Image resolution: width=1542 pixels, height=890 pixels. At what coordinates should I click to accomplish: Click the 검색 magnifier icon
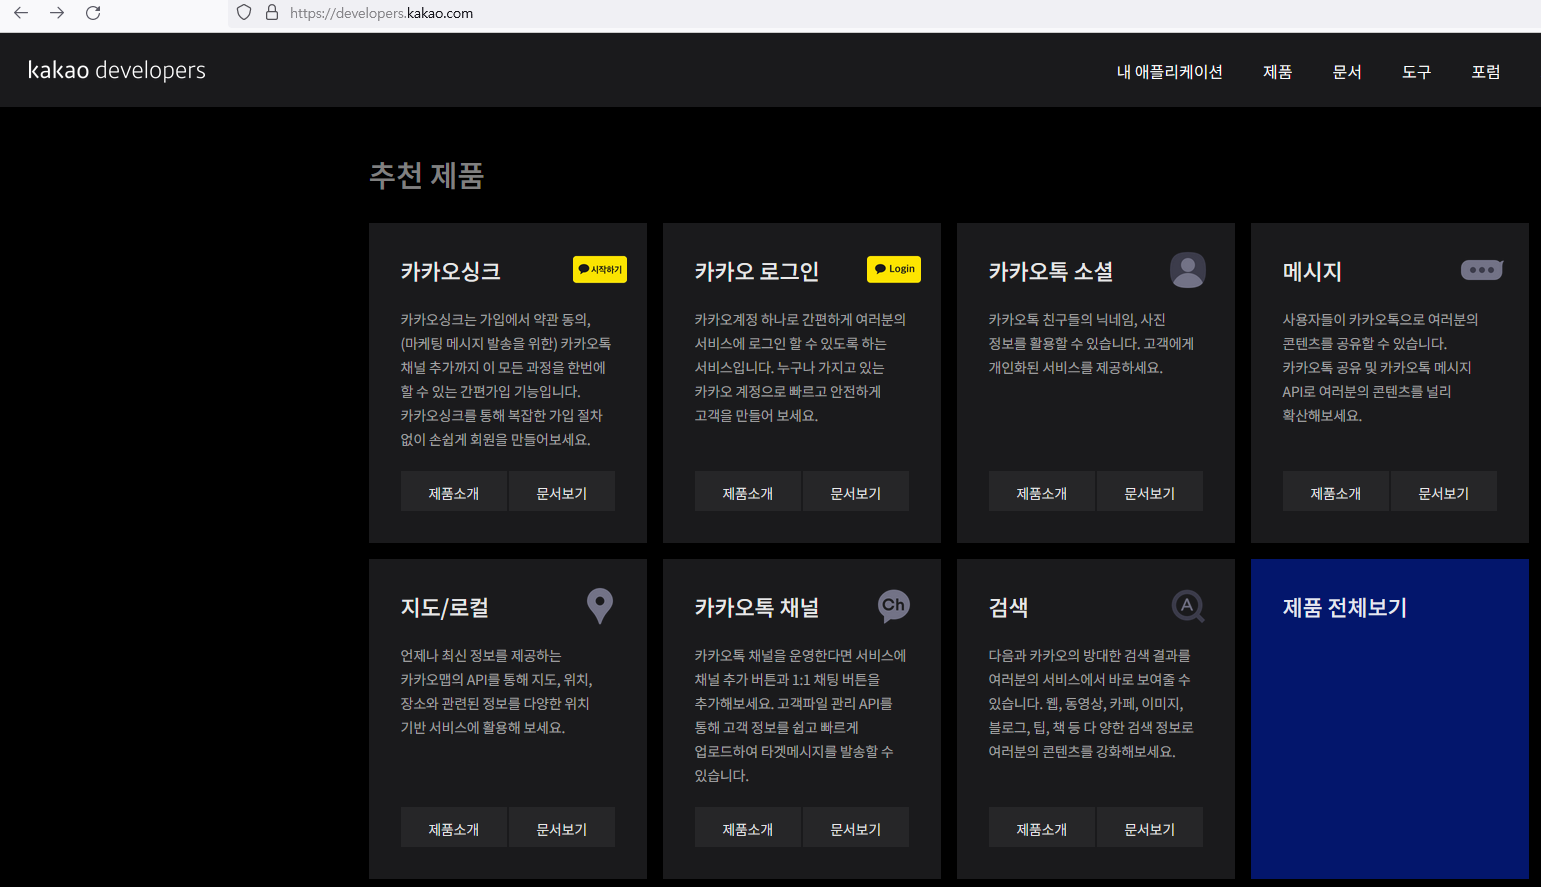pyautogui.click(x=1188, y=606)
